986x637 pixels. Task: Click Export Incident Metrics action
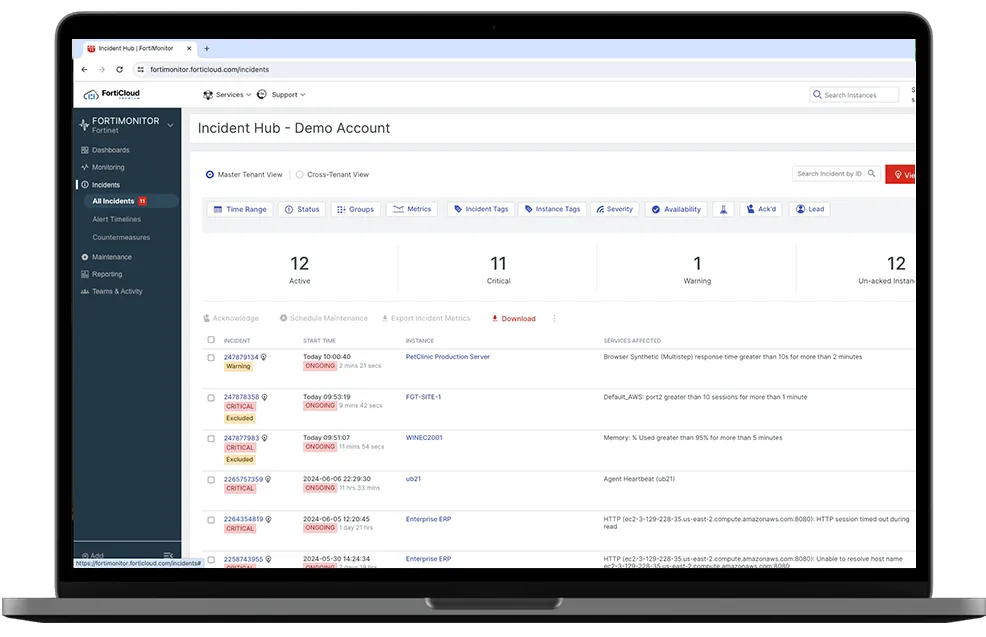pos(426,319)
